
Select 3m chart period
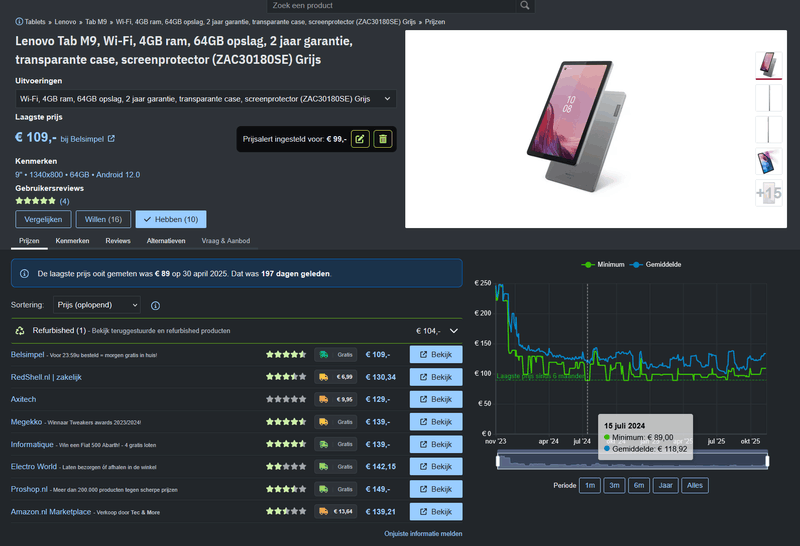coord(614,485)
